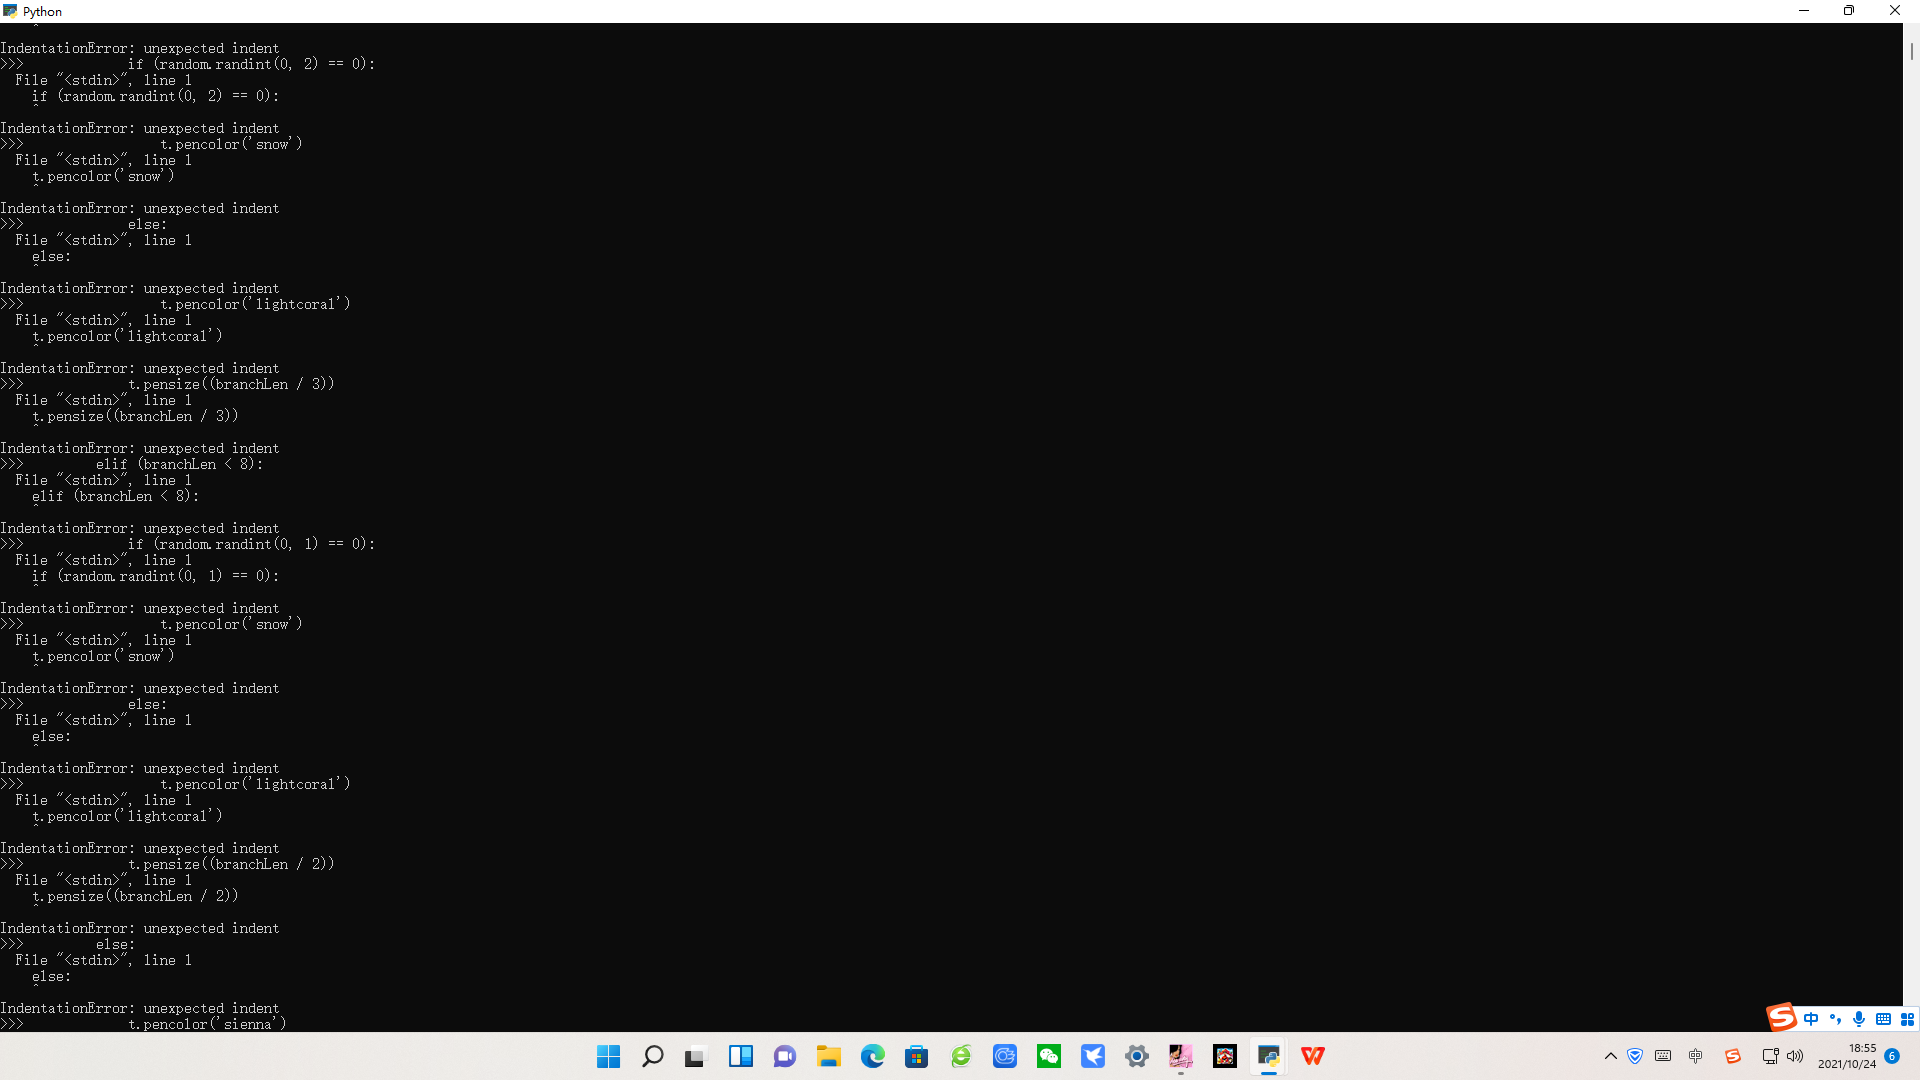Open notification center badge
The width and height of the screenshot is (1920, 1080).
coord(1892,1056)
